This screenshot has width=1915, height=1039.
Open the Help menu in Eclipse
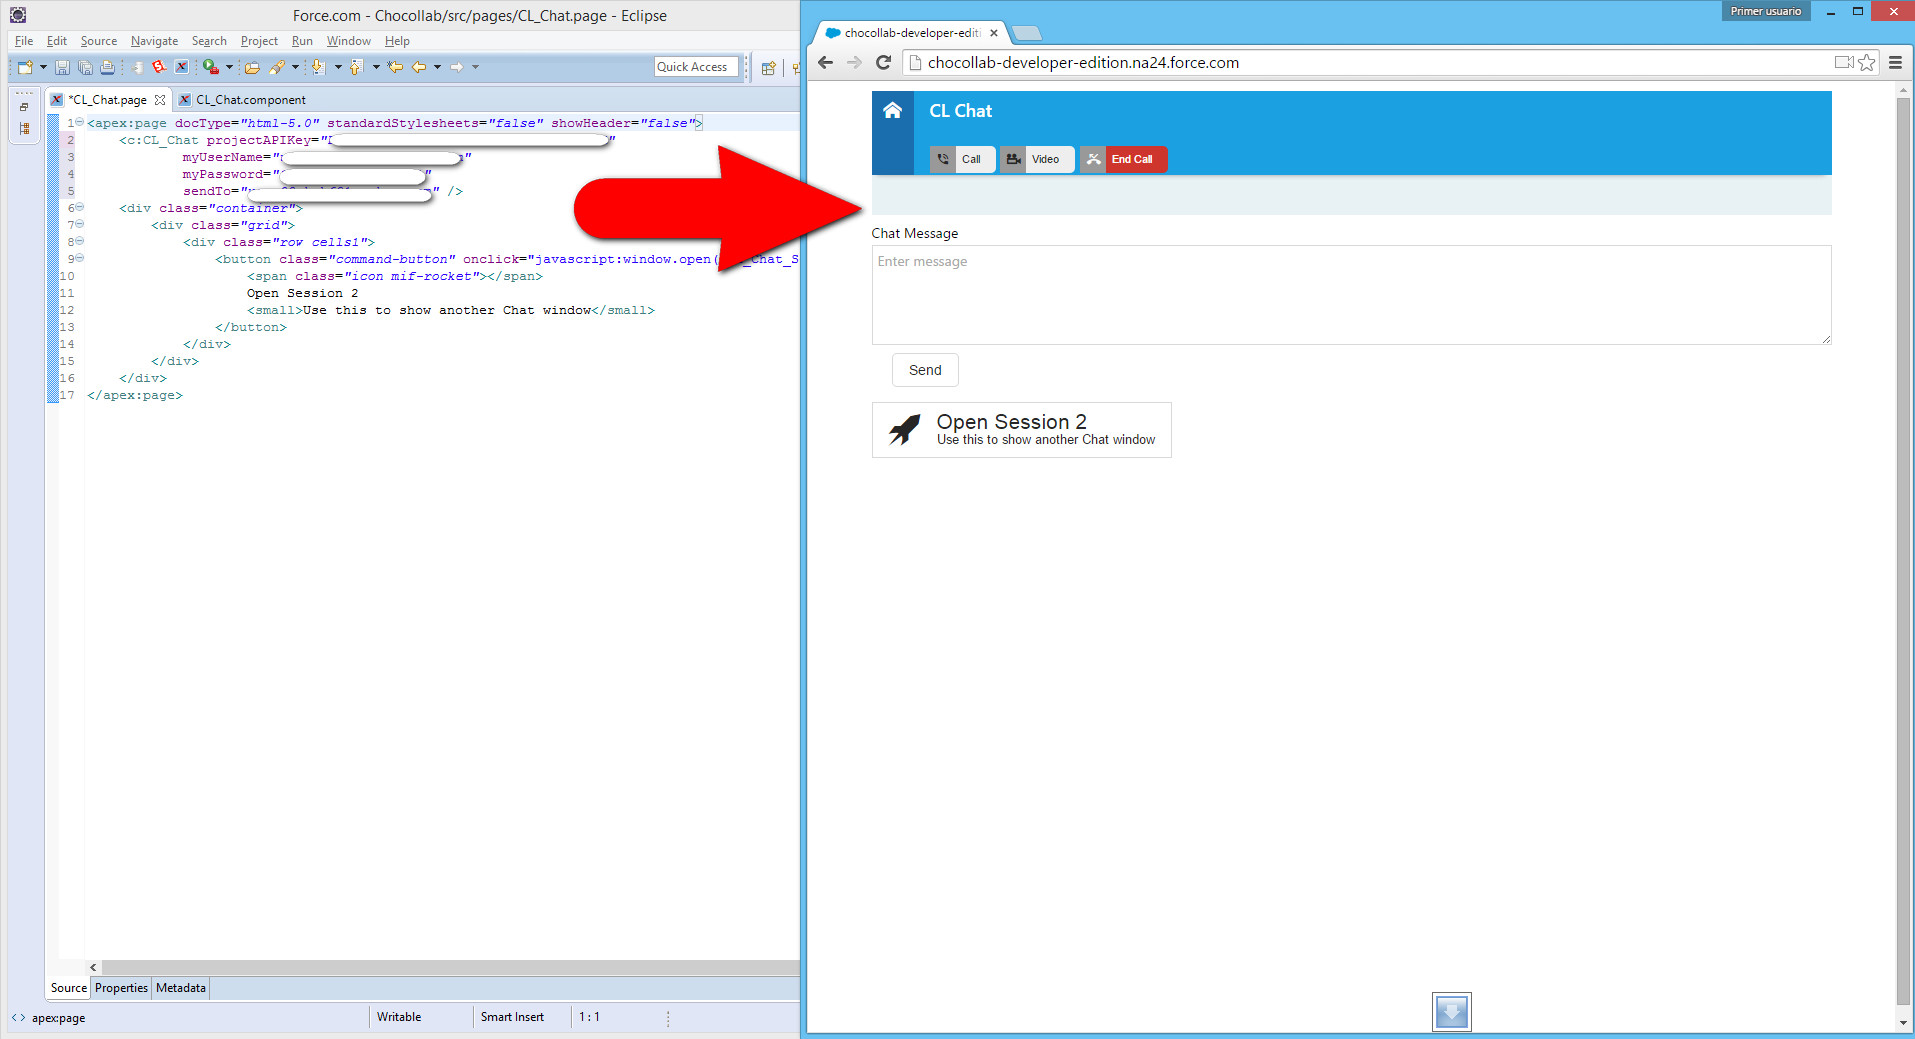397,41
